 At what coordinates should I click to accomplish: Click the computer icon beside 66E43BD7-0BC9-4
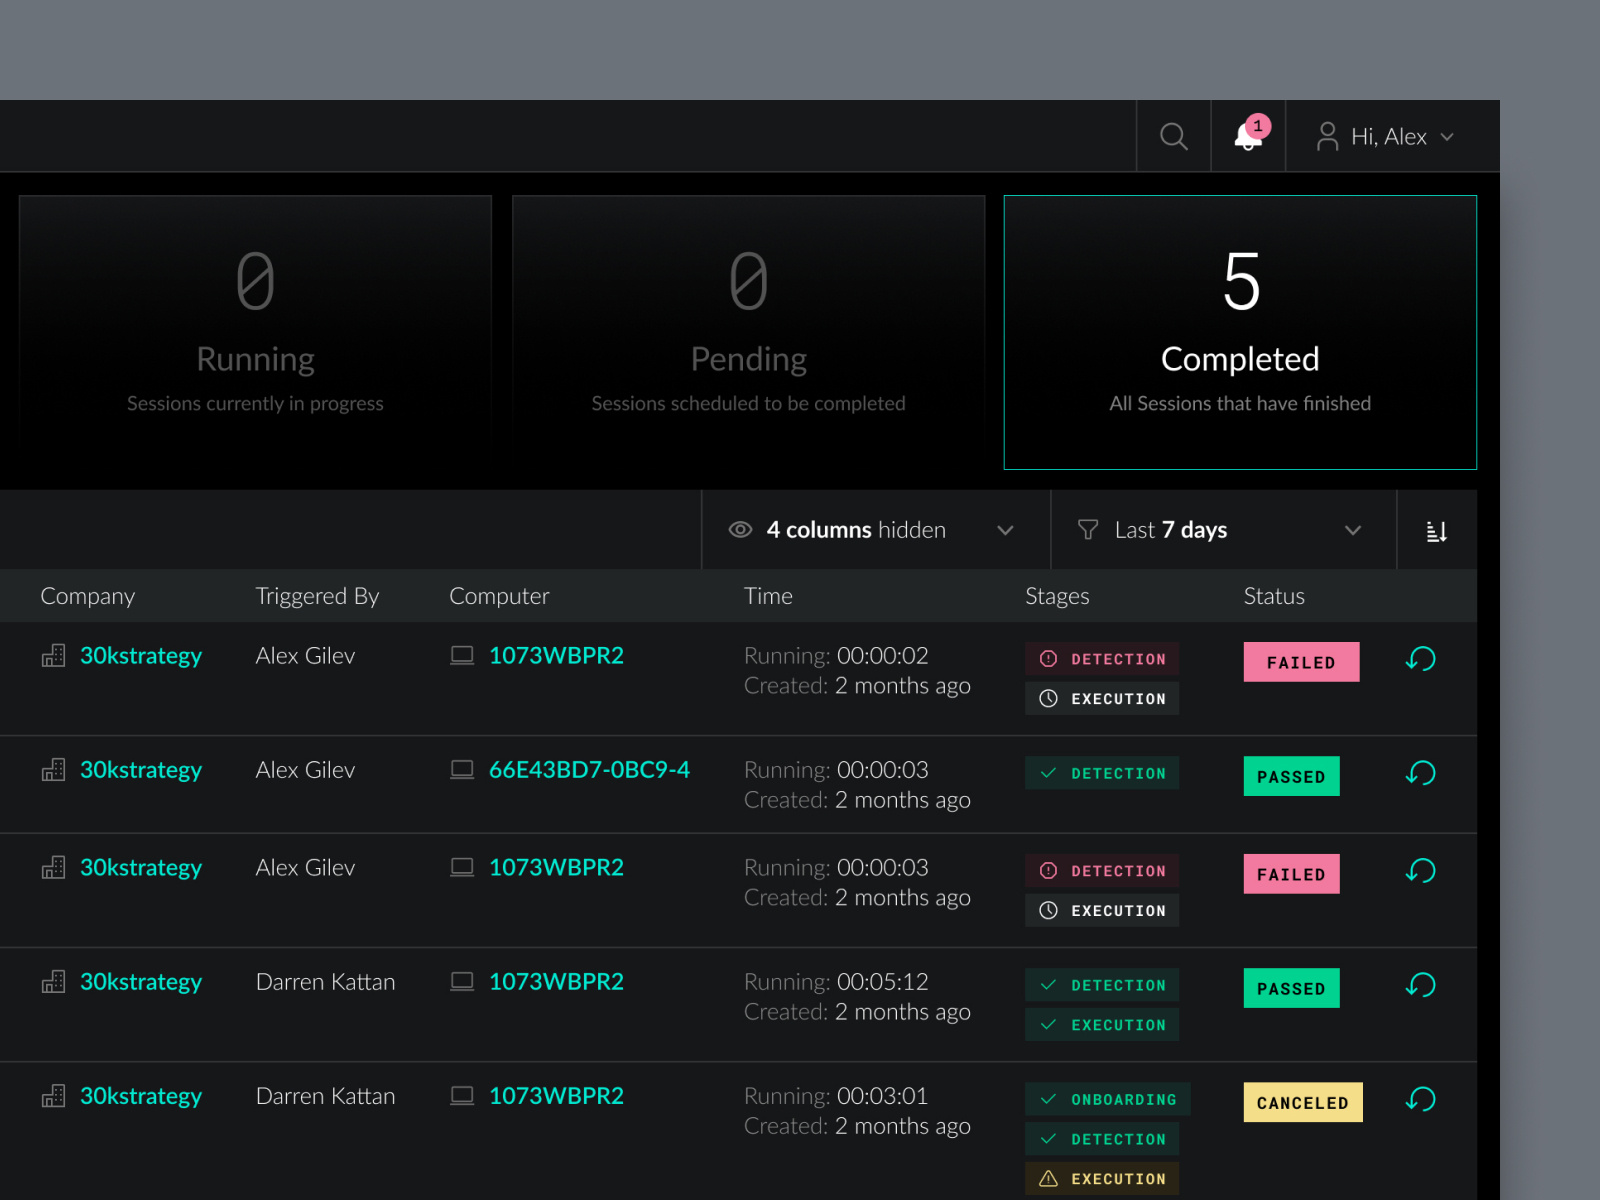461,770
